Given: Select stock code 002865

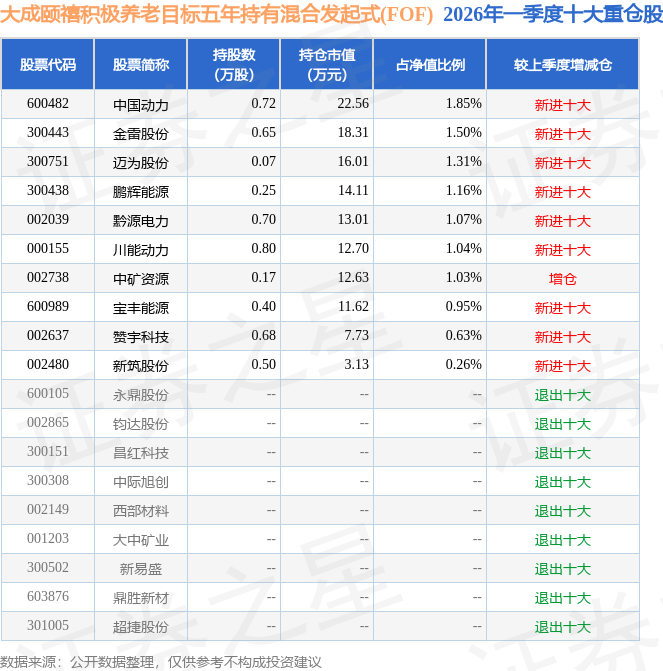Looking at the screenshot, I should [48, 423].
